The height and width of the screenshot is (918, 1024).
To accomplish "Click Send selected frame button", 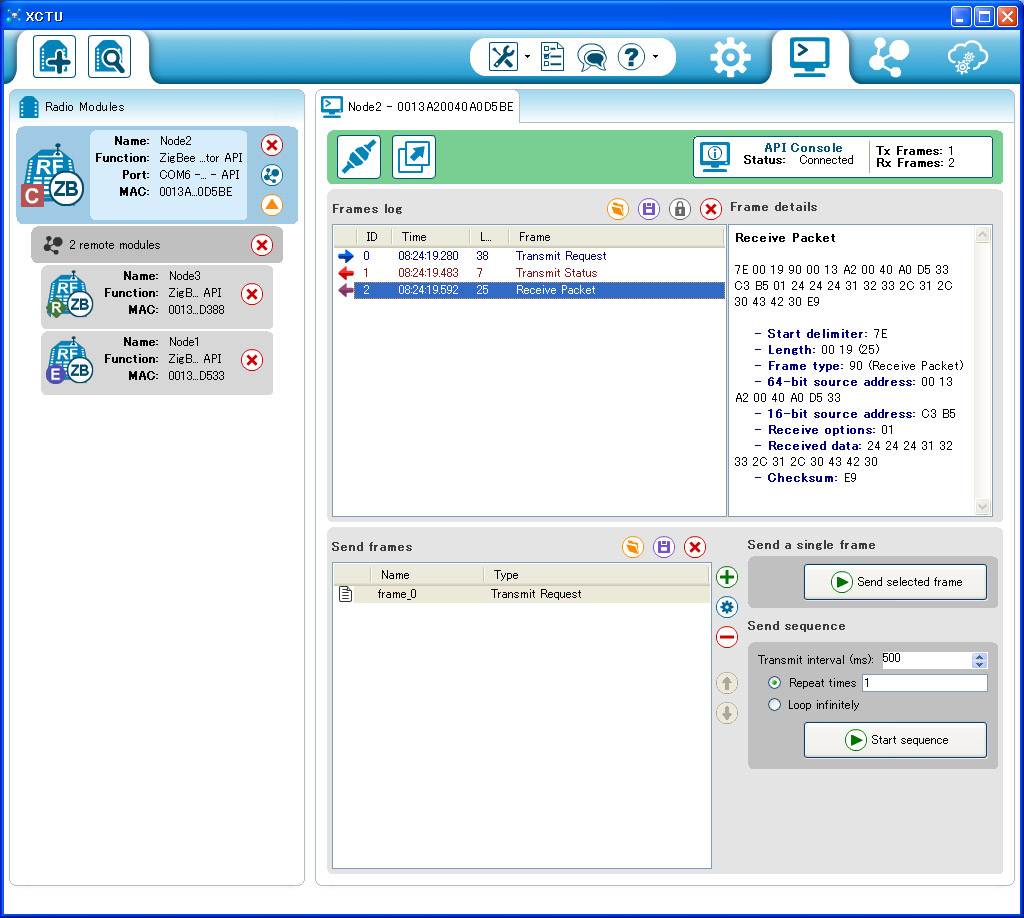I will coord(895,582).
